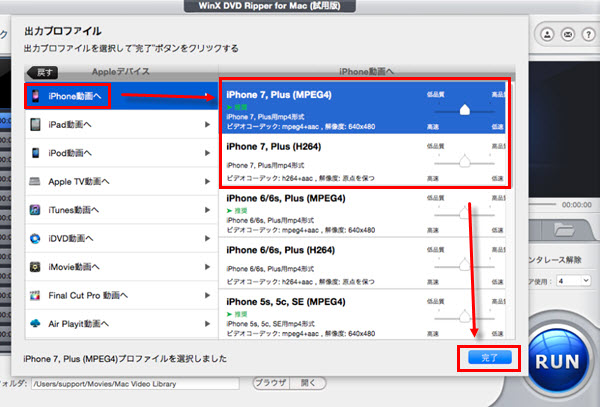
Task: Click the 開く open button
Action: coord(308,383)
